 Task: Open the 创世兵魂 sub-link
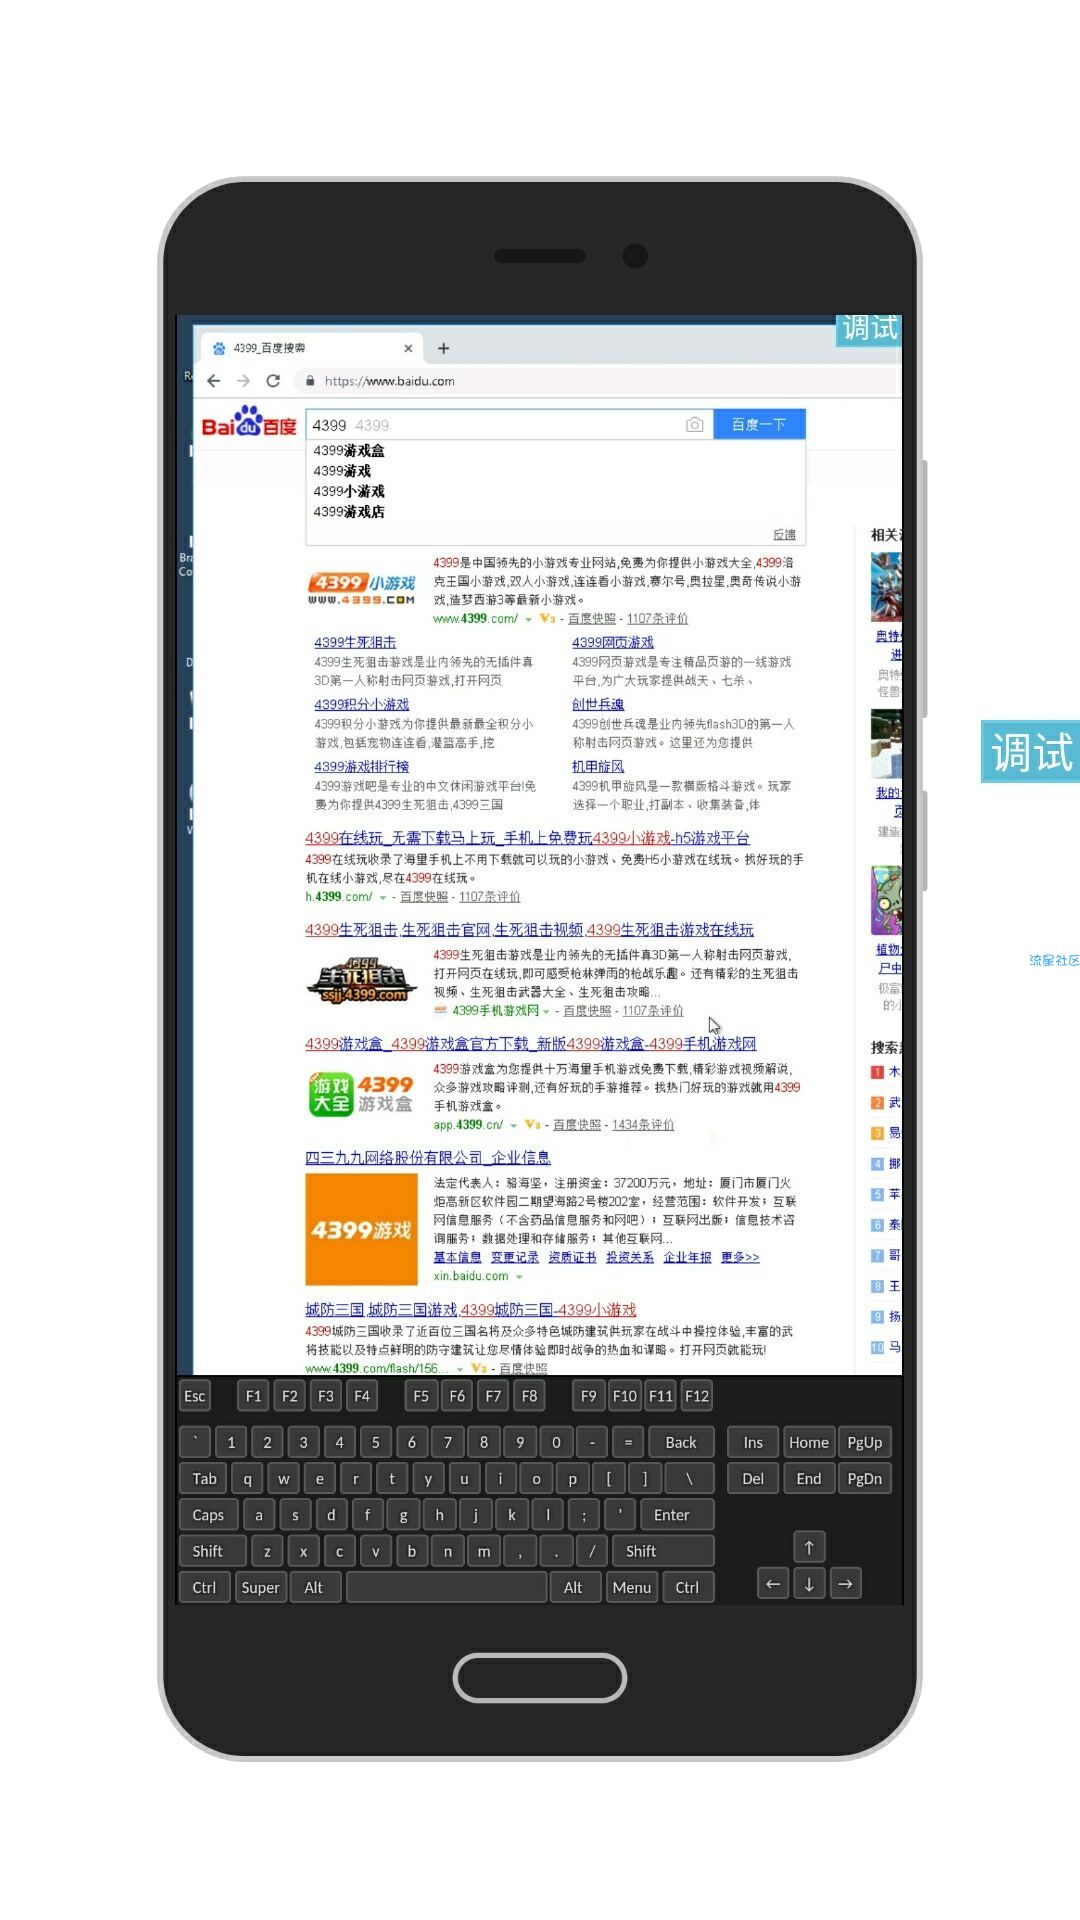(x=598, y=704)
